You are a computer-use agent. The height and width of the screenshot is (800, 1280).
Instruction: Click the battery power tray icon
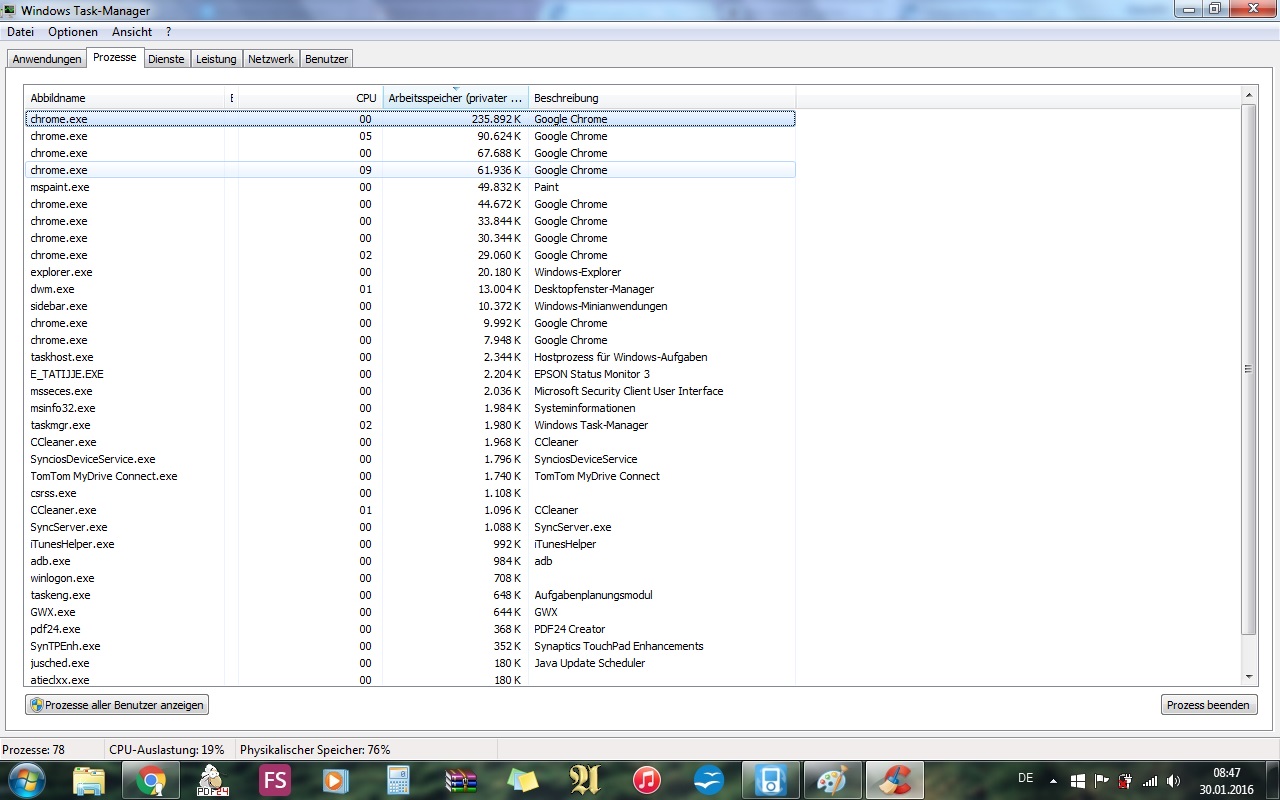click(1126, 781)
